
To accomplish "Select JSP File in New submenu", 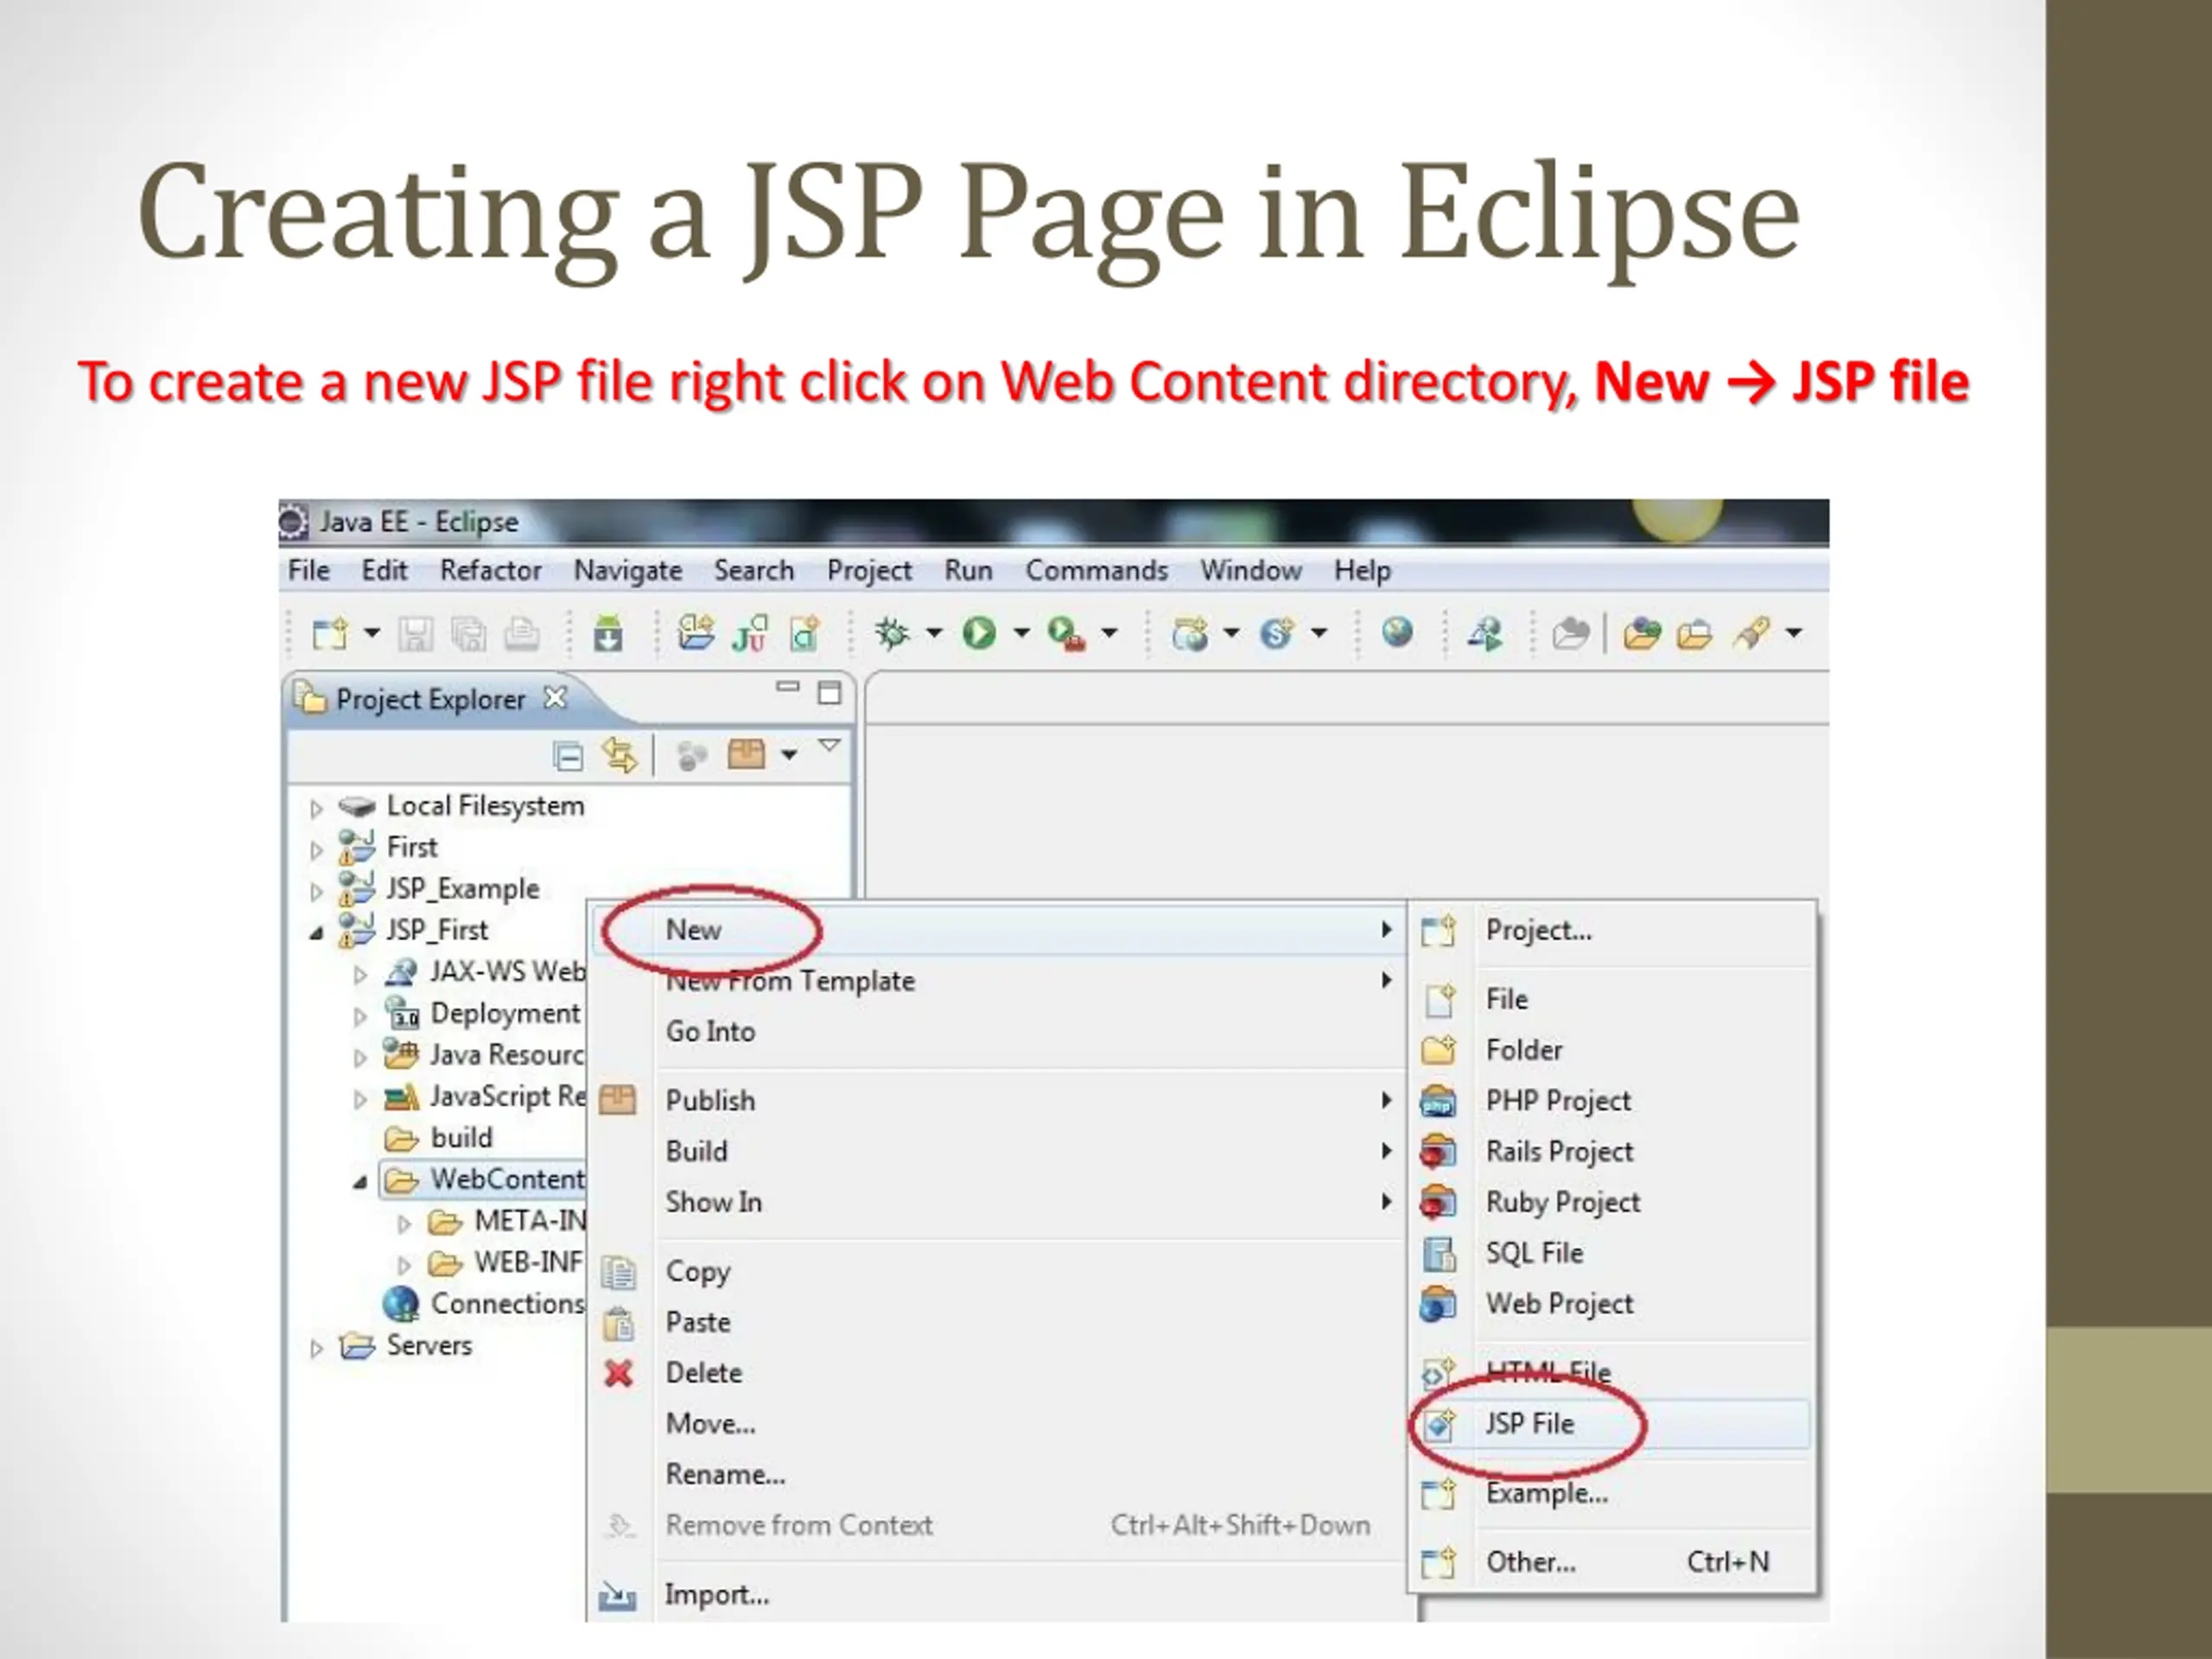I will click(1613, 1424).
